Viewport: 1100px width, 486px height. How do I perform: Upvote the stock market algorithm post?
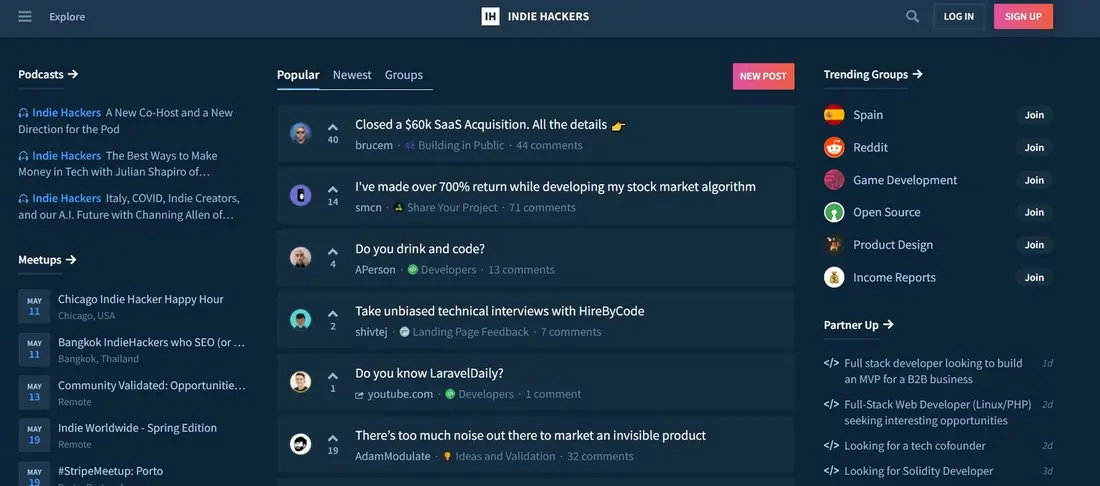[333, 189]
